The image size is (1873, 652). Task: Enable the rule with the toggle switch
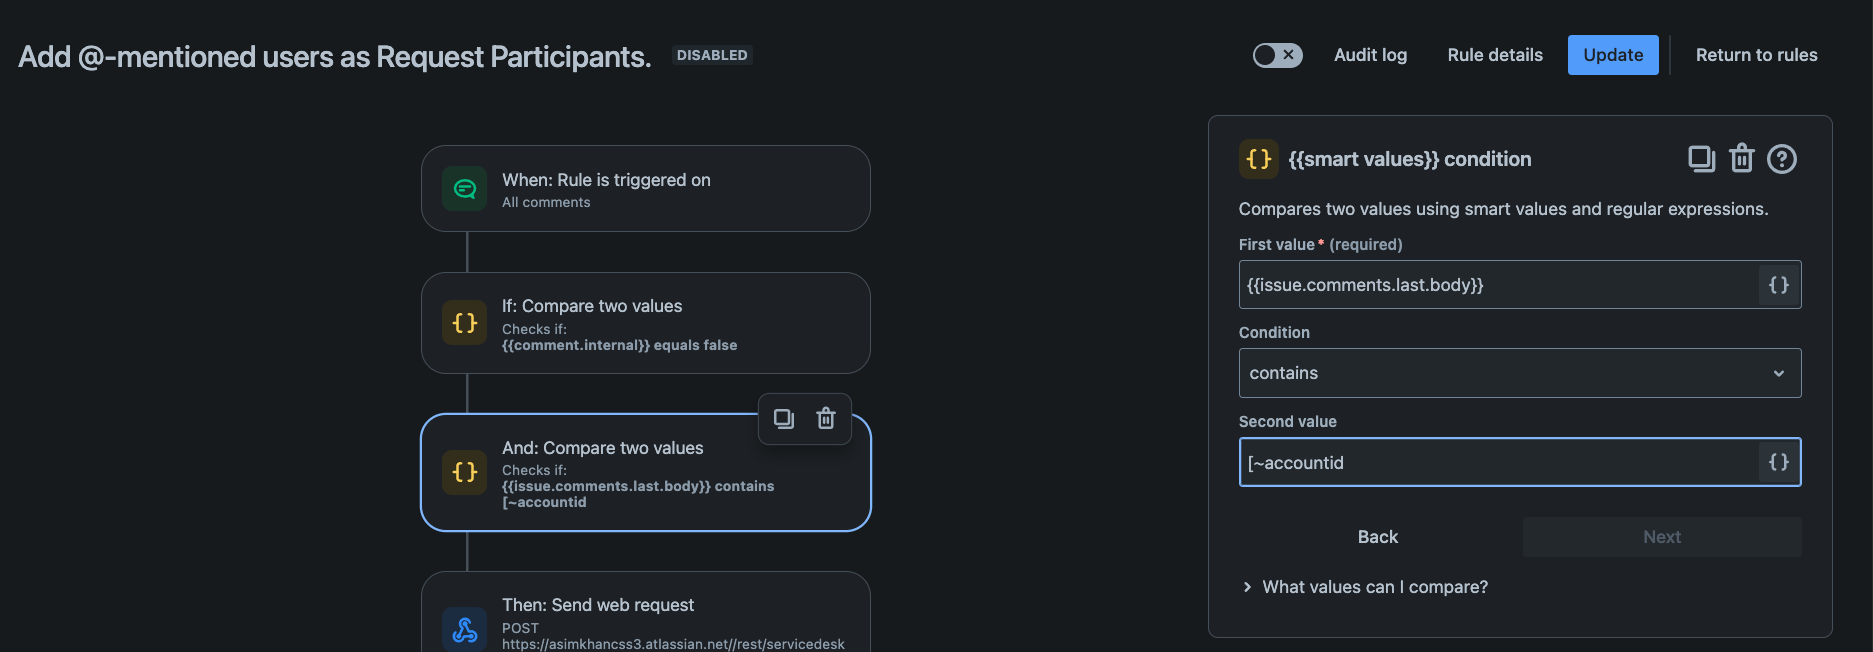[x=1278, y=55]
